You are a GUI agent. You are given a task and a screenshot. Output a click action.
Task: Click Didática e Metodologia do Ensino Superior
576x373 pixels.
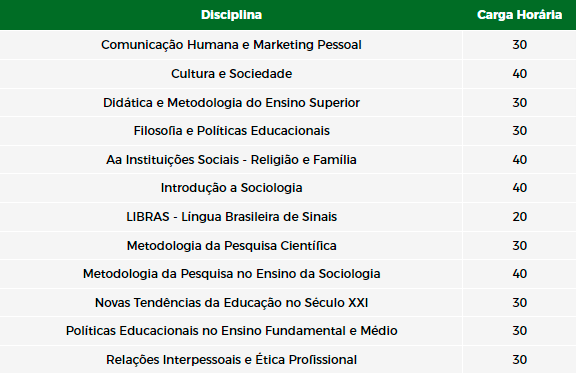[231, 103]
